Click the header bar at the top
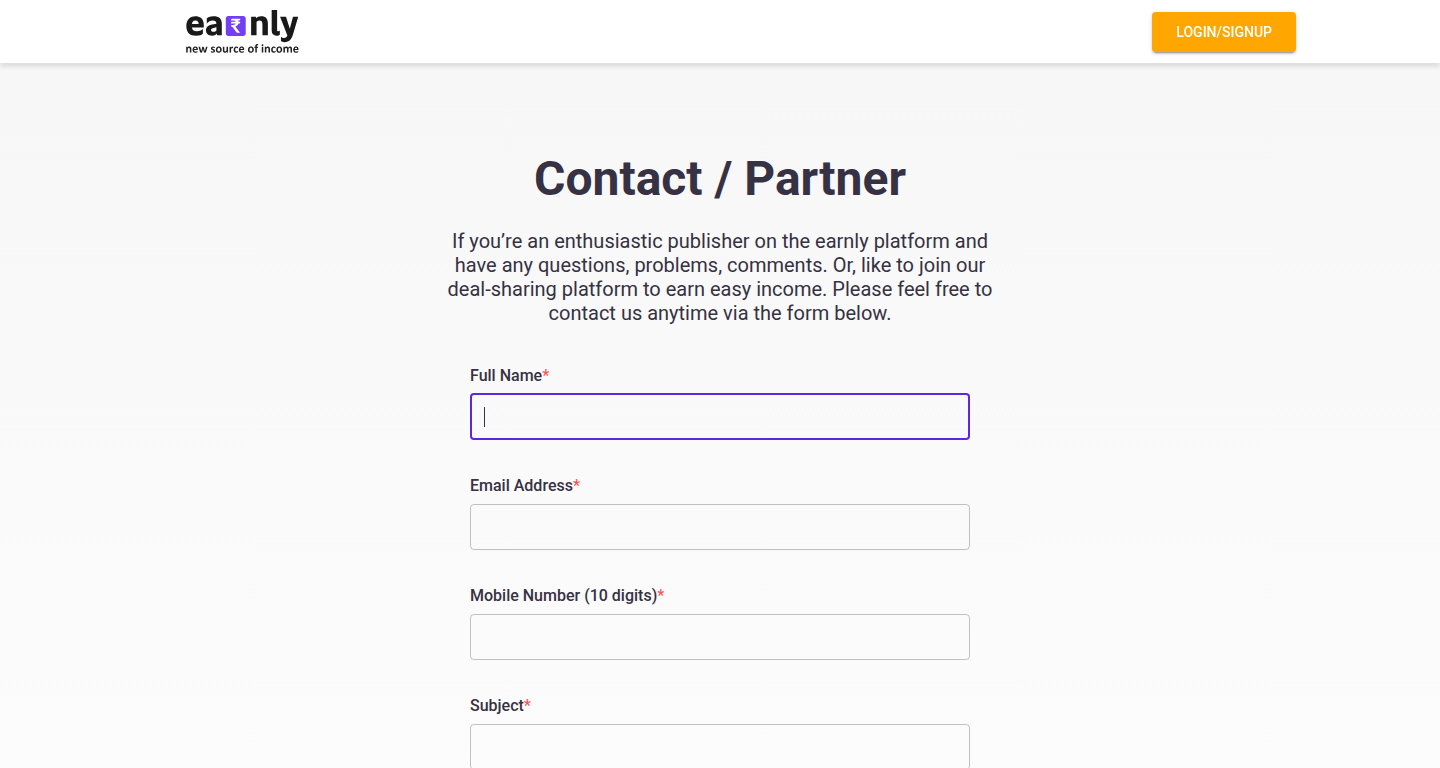 click(x=700, y=31)
